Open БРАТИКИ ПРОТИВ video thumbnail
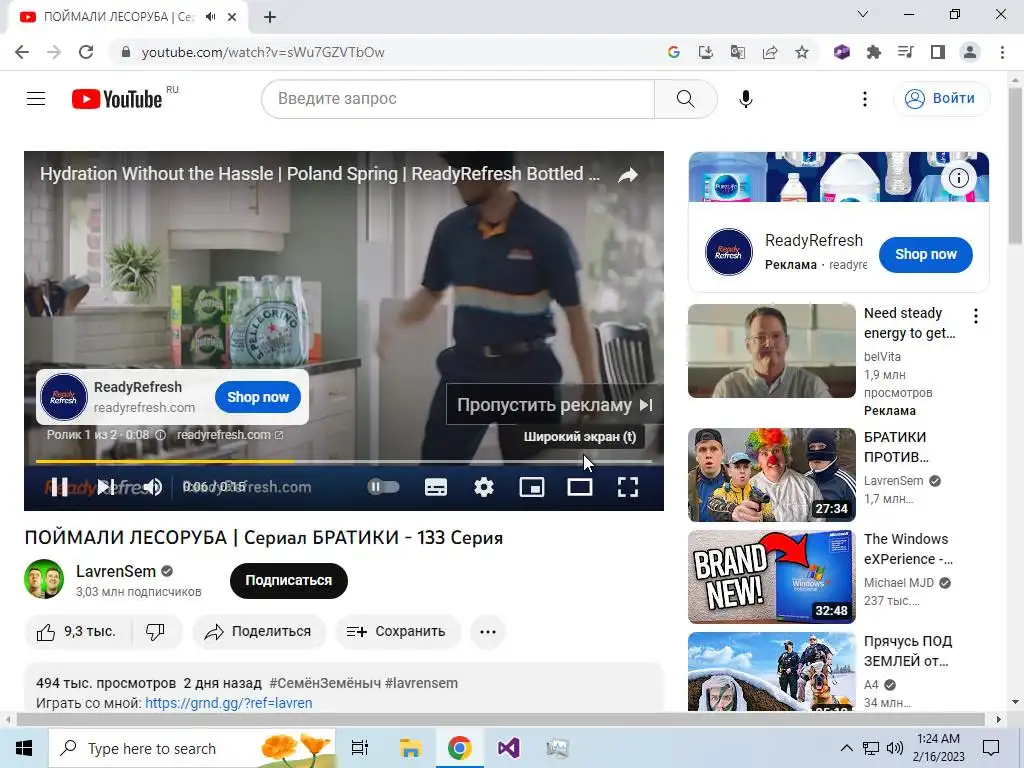The height and width of the screenshot is (768, 1024). (772, 475)
